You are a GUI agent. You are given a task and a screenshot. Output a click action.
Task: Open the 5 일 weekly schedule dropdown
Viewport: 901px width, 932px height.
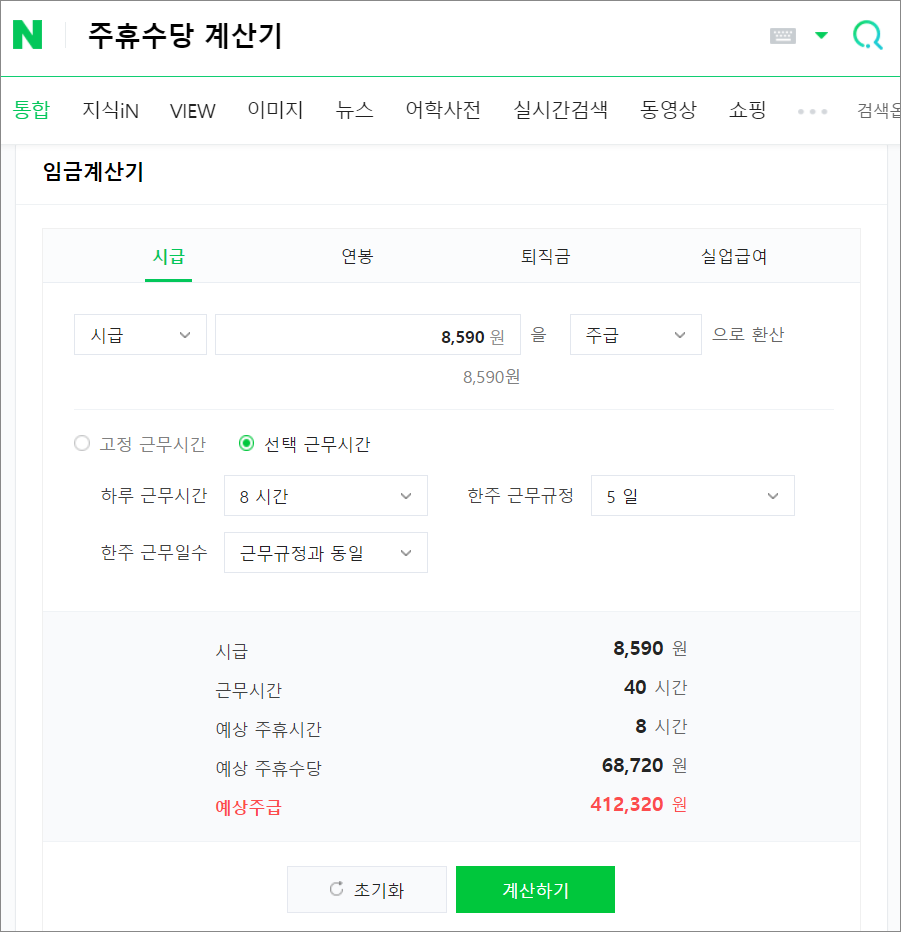692,495
